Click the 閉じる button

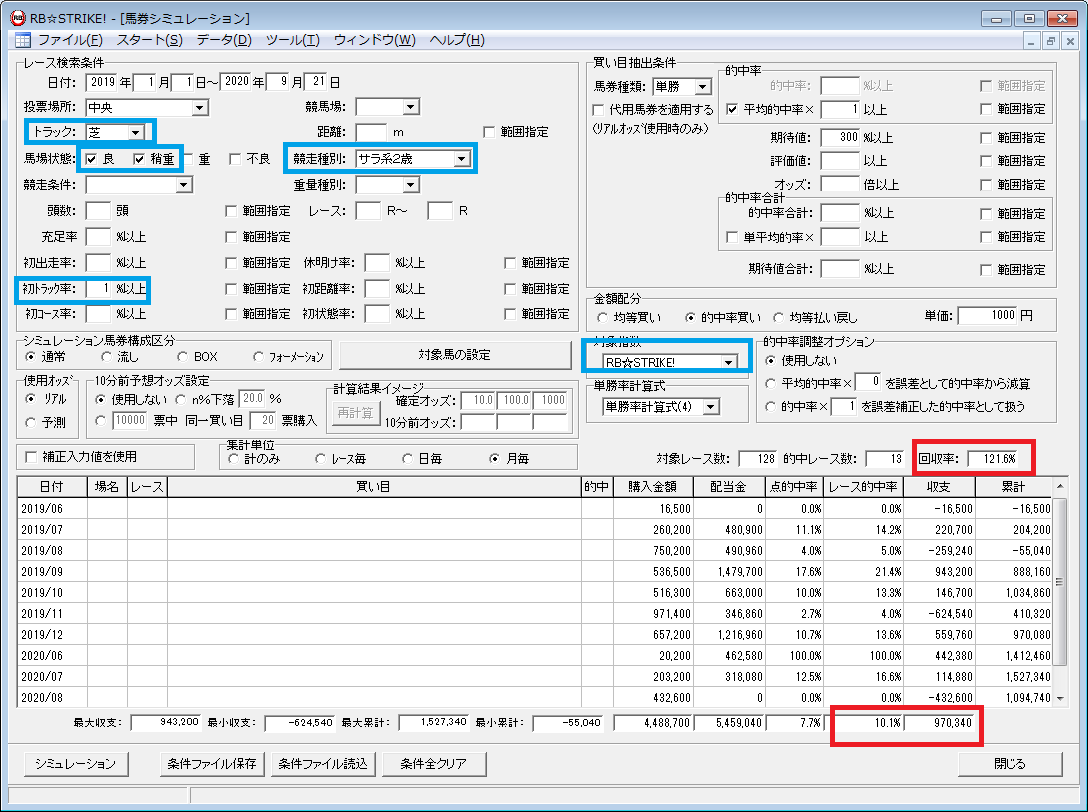coord(1010,763)
